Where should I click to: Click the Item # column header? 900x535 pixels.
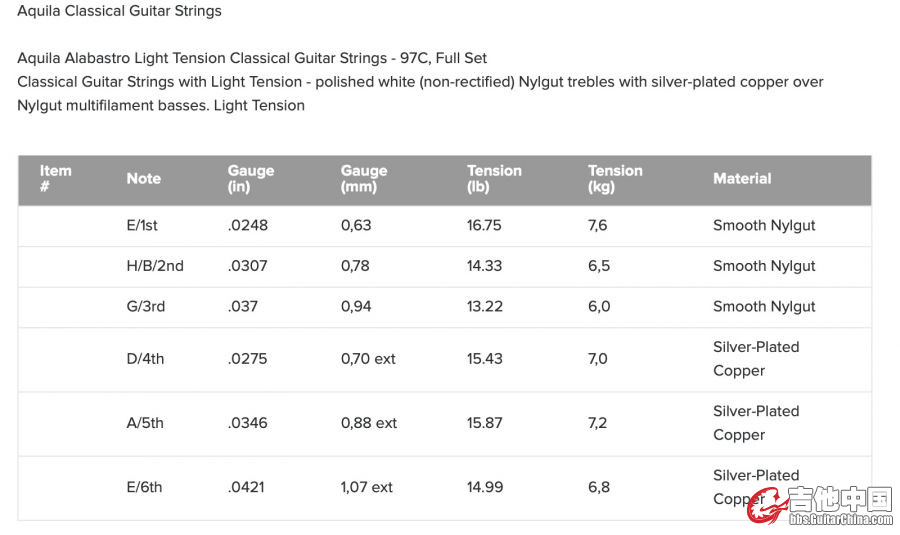coord(55,179)
